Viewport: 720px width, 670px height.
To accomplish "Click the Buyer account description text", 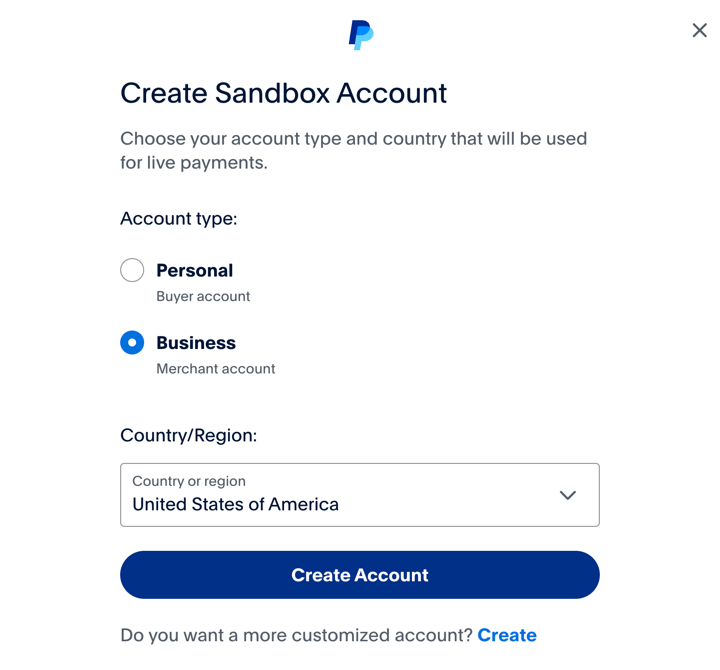I will pyautogui.click(x=203, y=297).
